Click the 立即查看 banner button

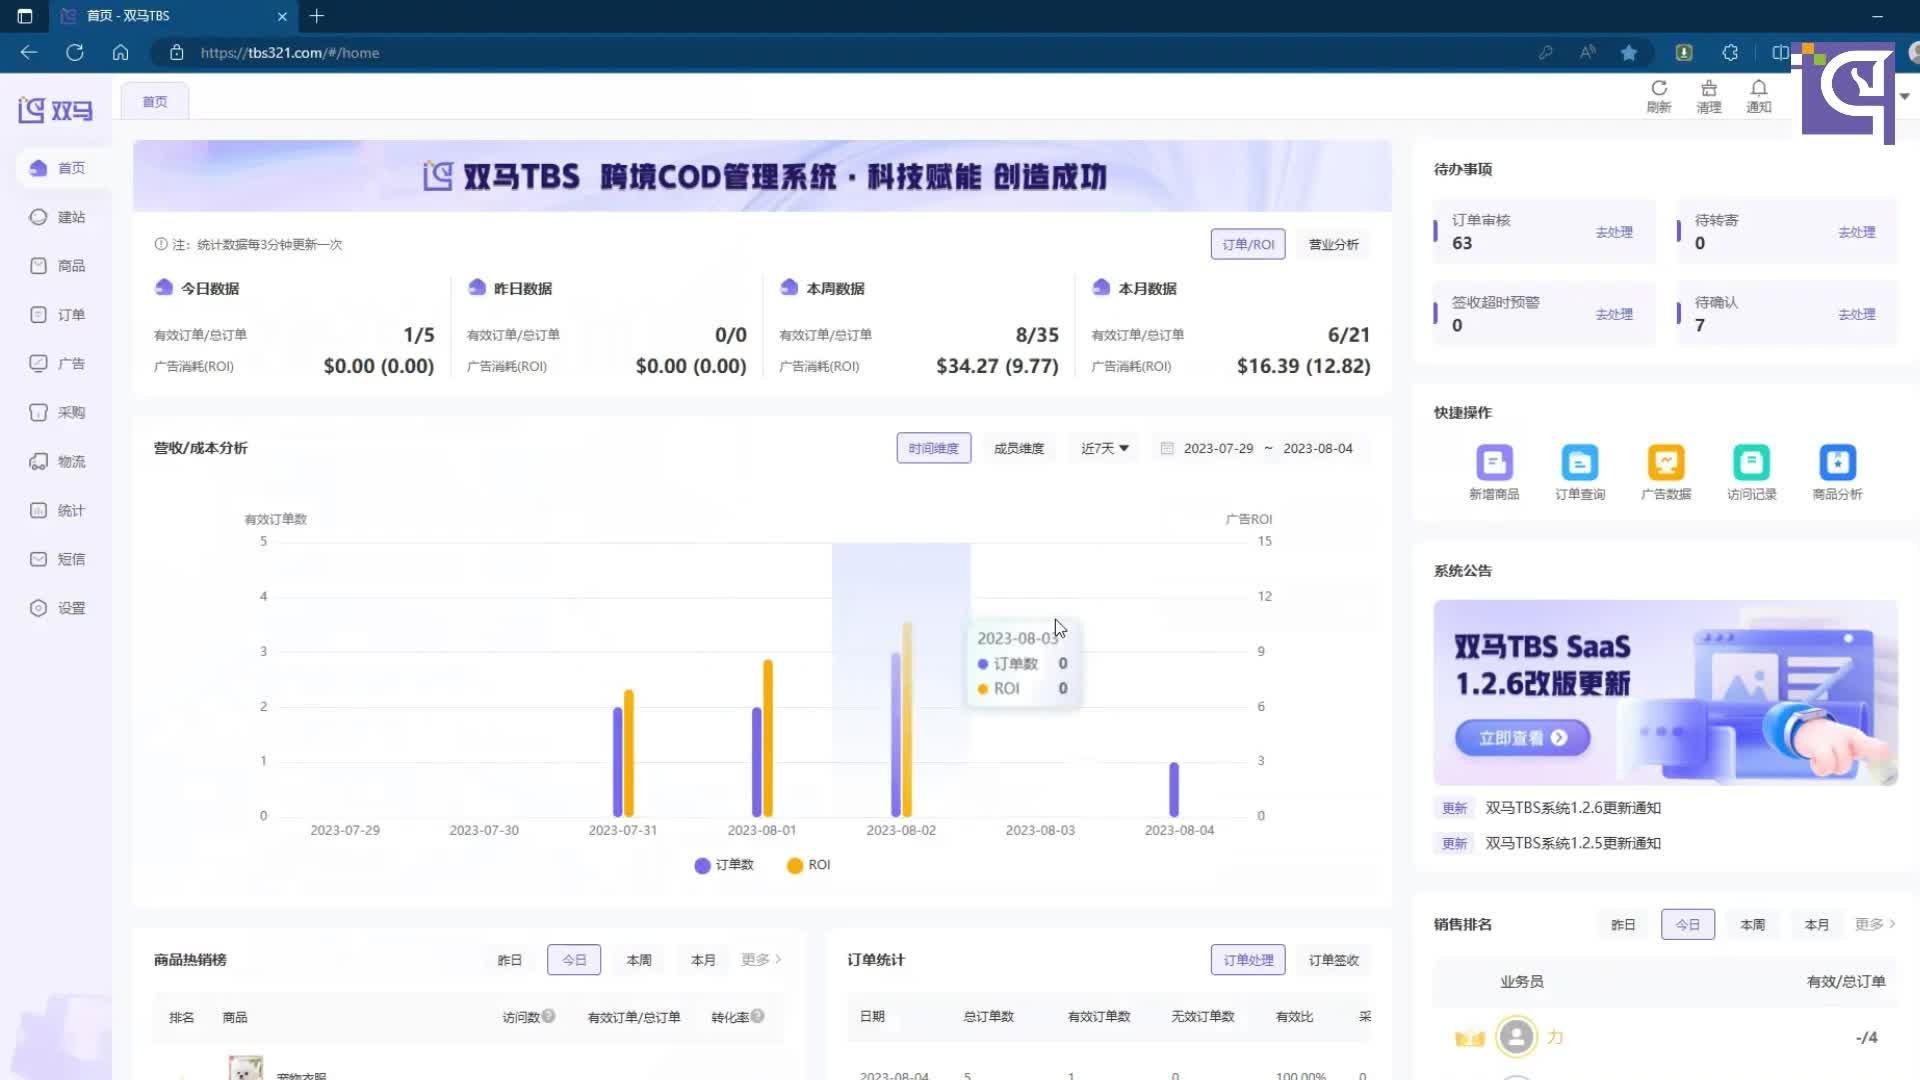(x=1522, y=738)
